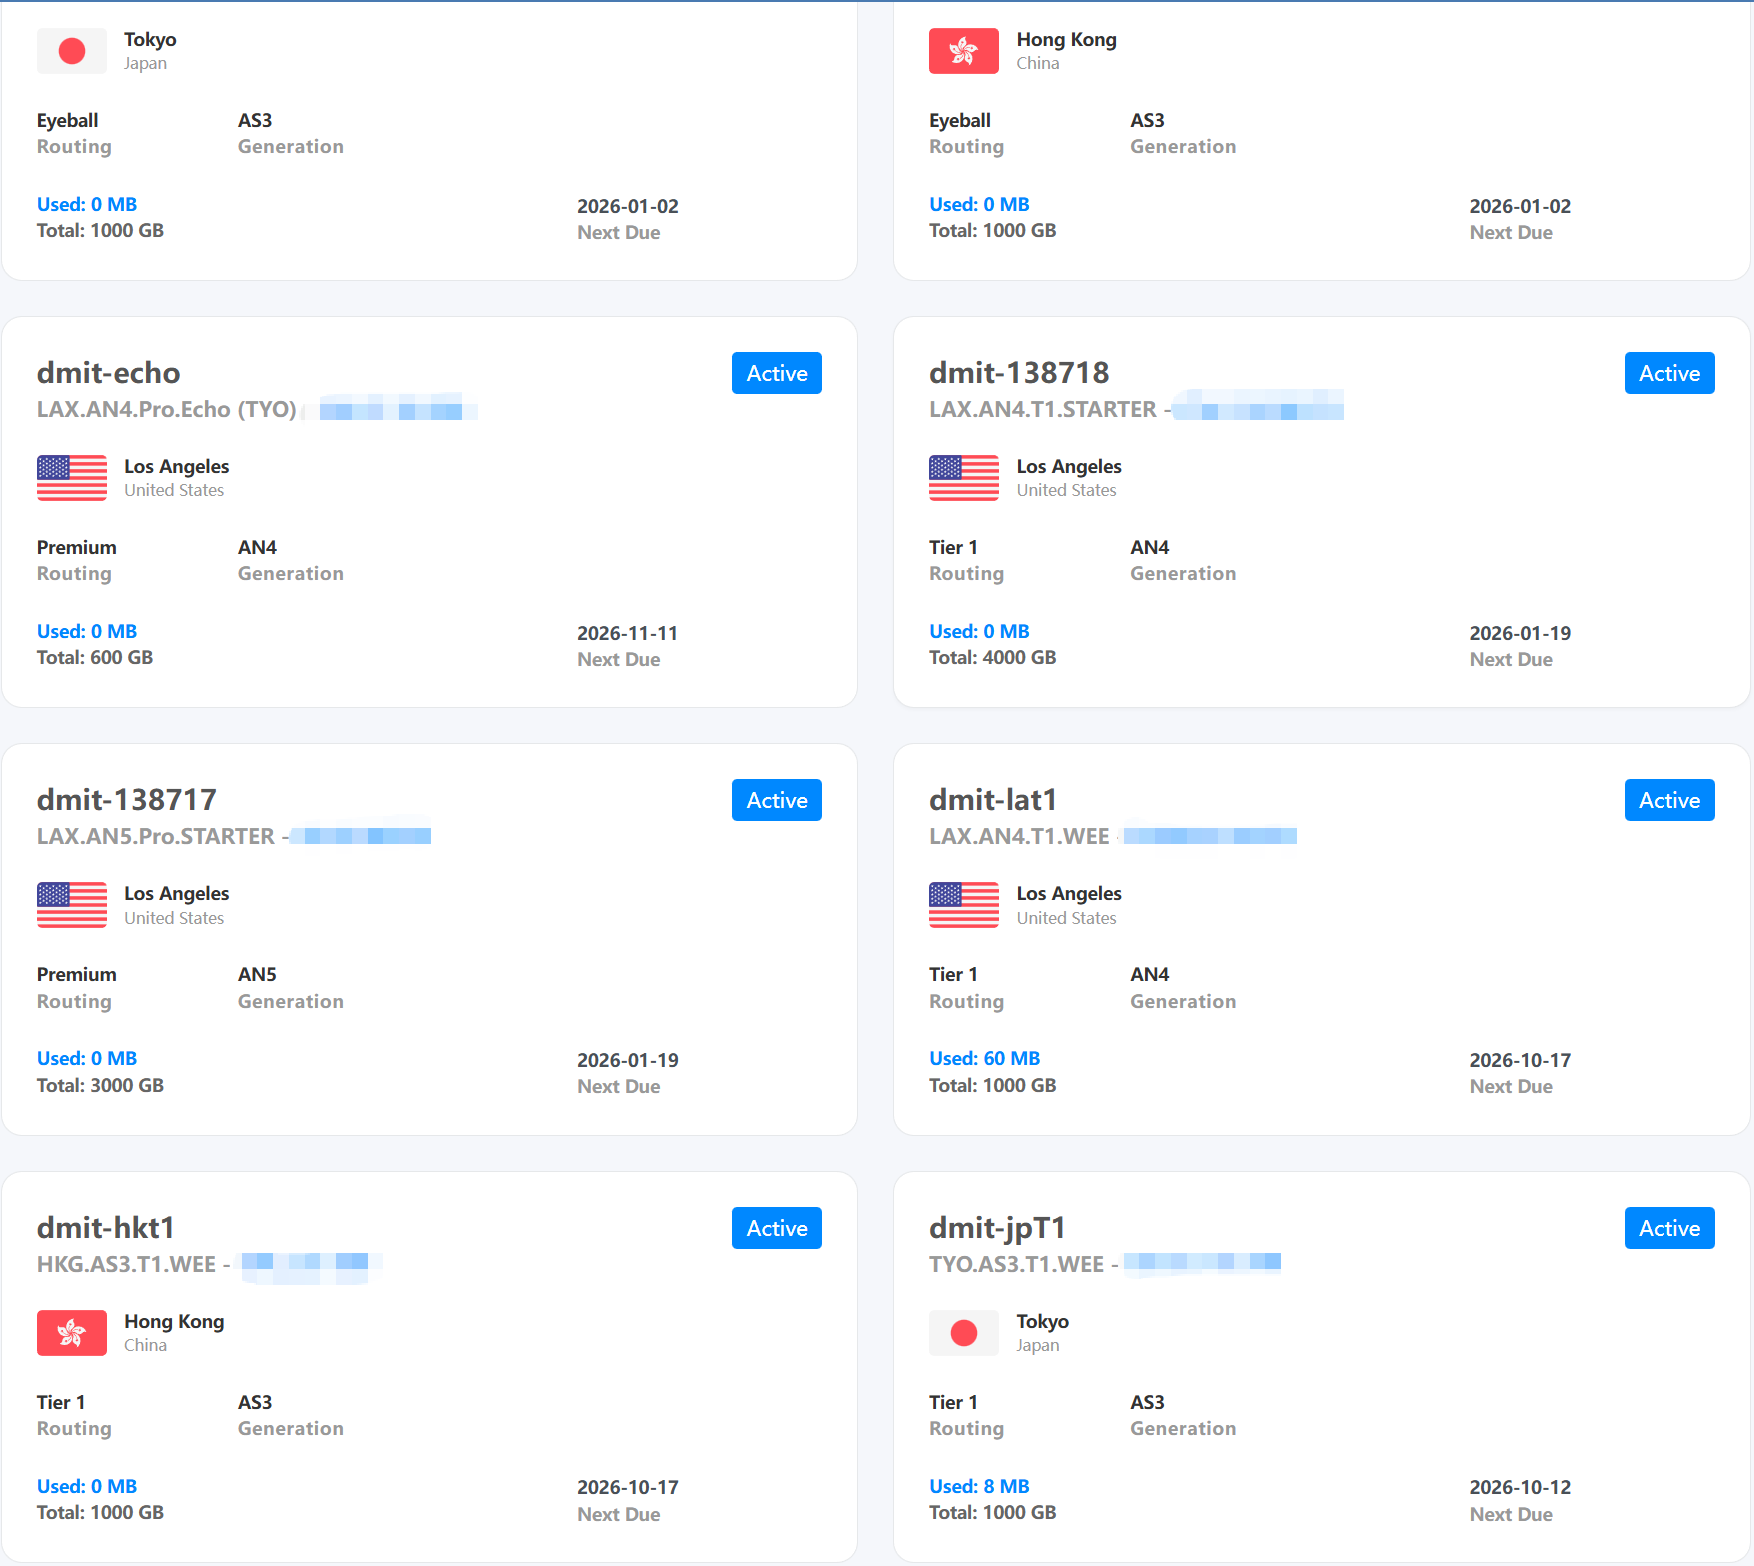
Task: Open the dmit-echo server title
Action: coord(108,373)
